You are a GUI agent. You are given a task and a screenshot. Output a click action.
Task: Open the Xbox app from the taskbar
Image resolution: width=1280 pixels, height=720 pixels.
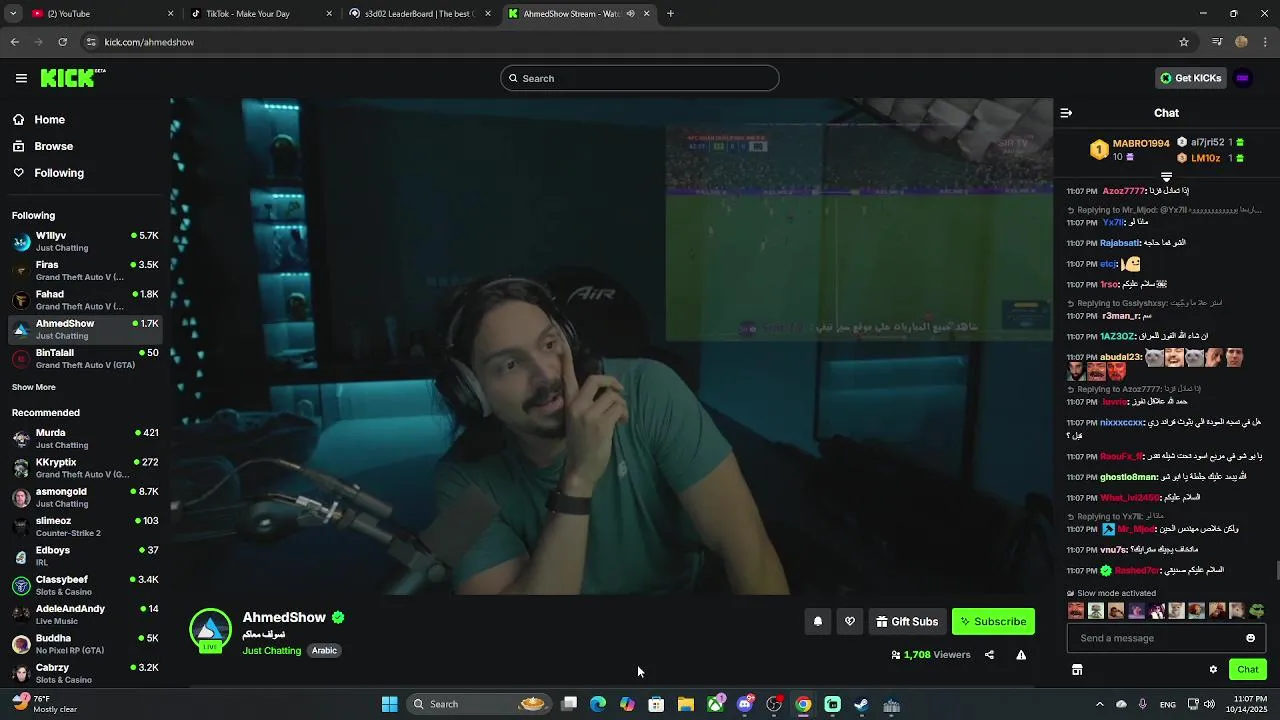715,704
